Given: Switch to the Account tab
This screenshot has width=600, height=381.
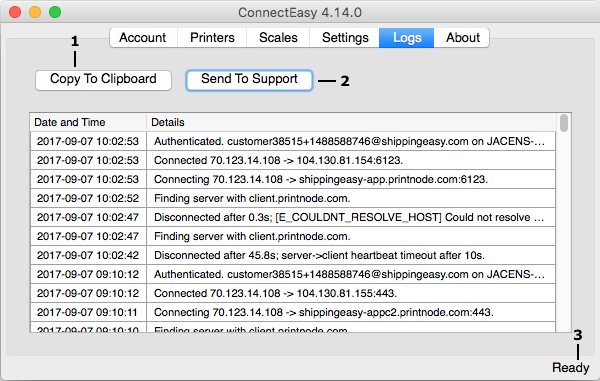Looking at the screenshot, I should (x=143, y=38).
